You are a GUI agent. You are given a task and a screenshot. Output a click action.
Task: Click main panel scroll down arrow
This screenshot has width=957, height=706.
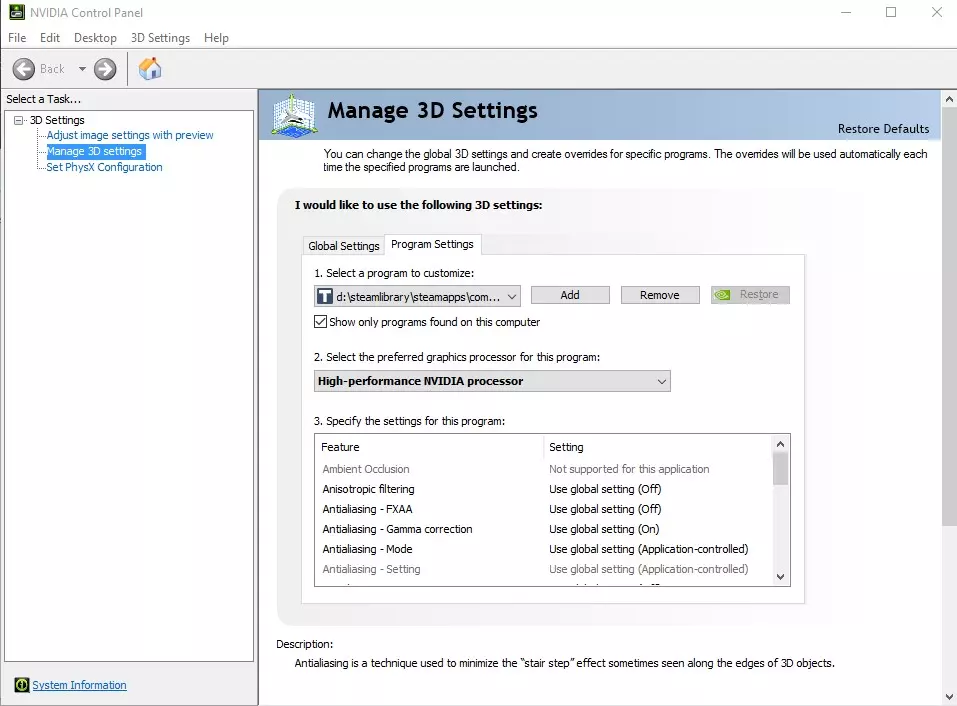949,697
